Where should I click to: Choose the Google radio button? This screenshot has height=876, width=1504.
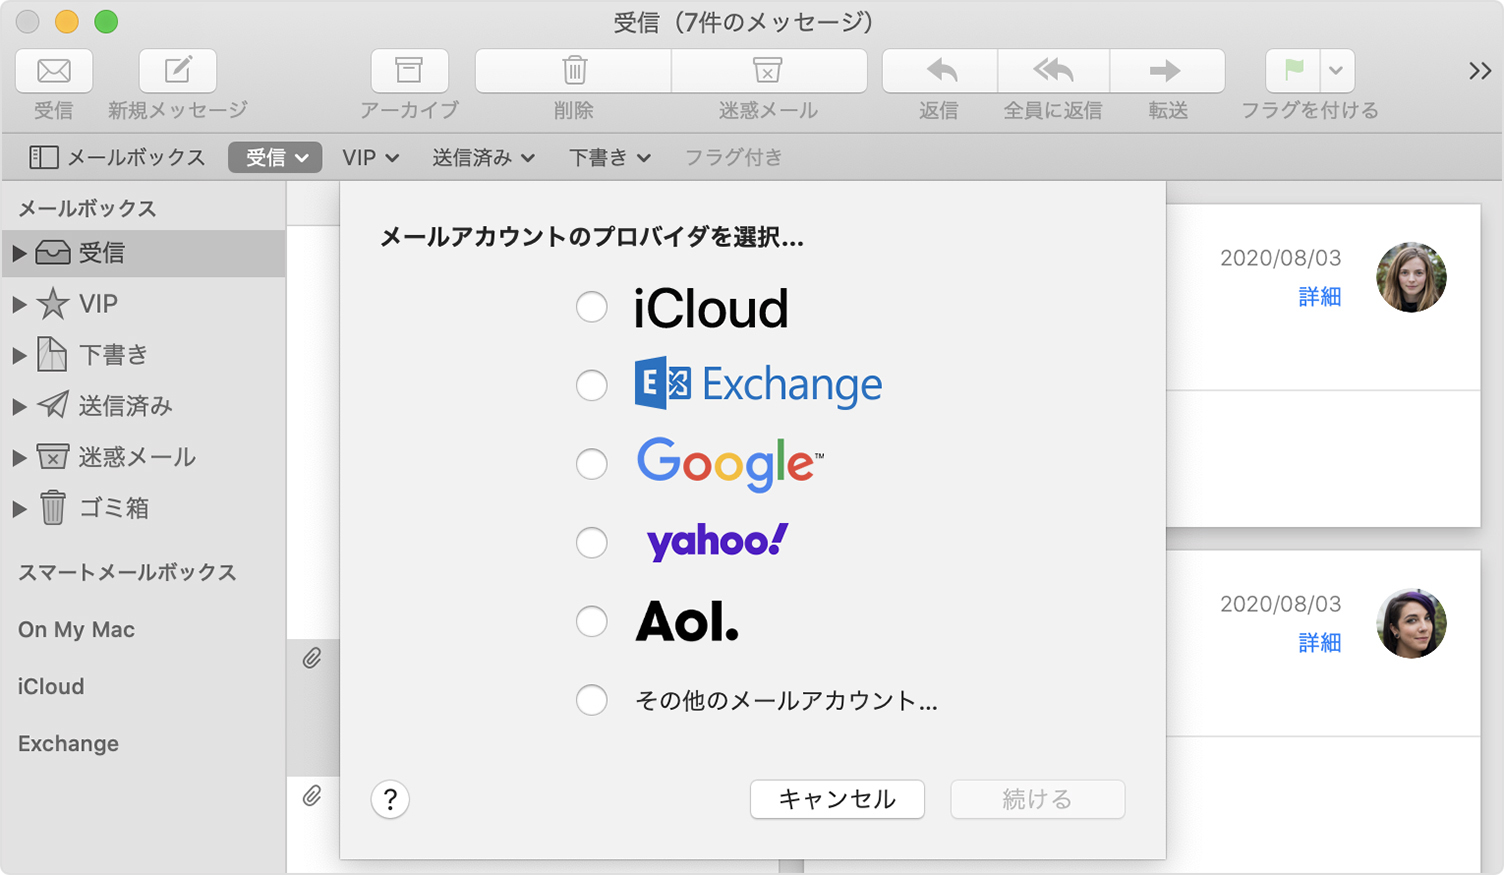click(x=592, y=464)
